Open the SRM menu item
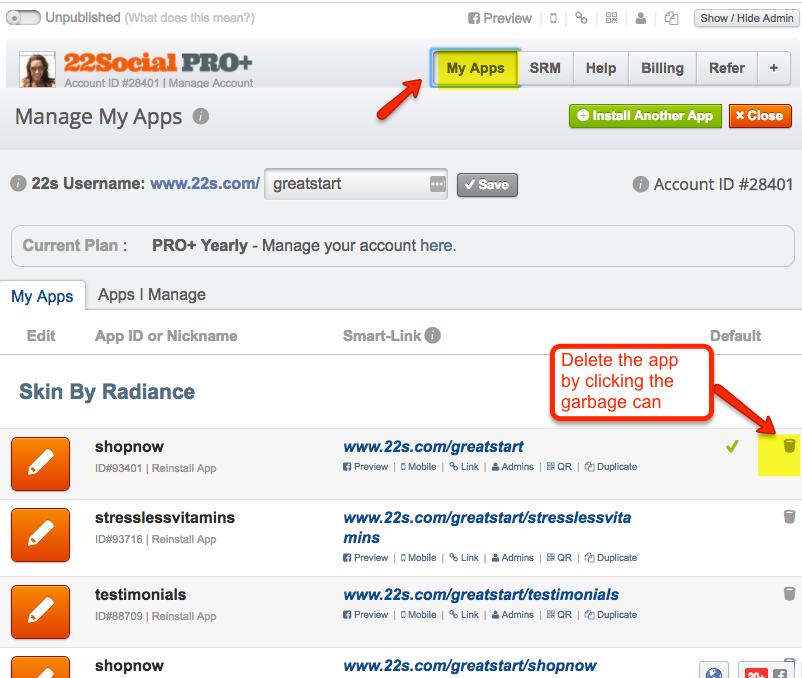Image resolution: width=802 pixels, height=678 pixels. coord(545,68)
